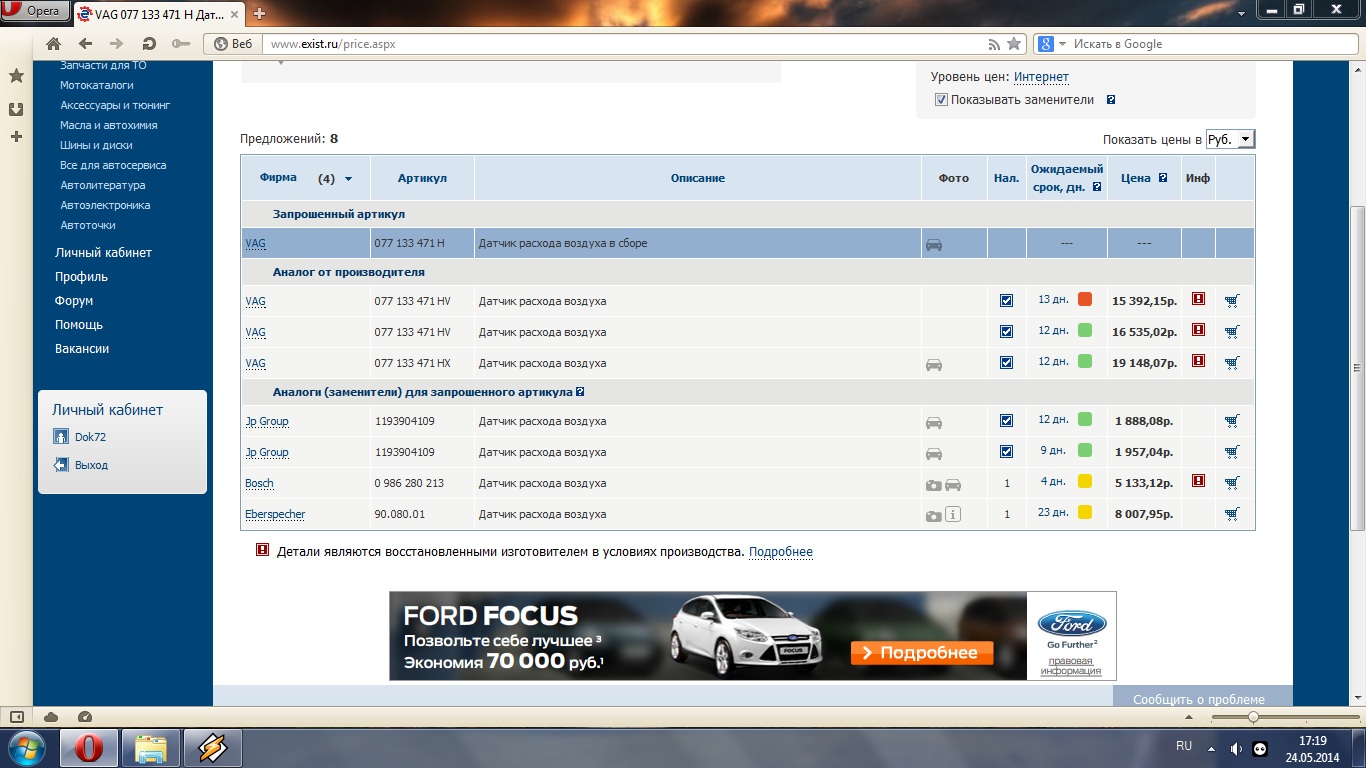1366x768 pixels.
Task: Click the Подробнее link below the table
Action: click(x=781, y=552)
